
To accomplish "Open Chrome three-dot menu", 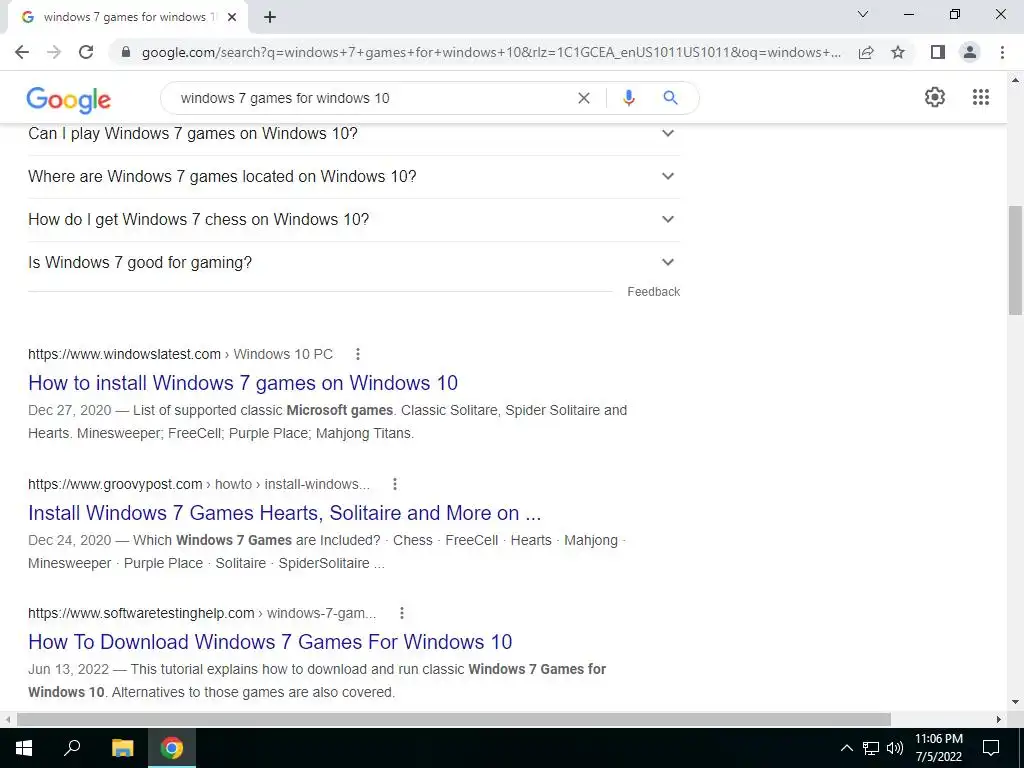I will [x=1002, y=52].
